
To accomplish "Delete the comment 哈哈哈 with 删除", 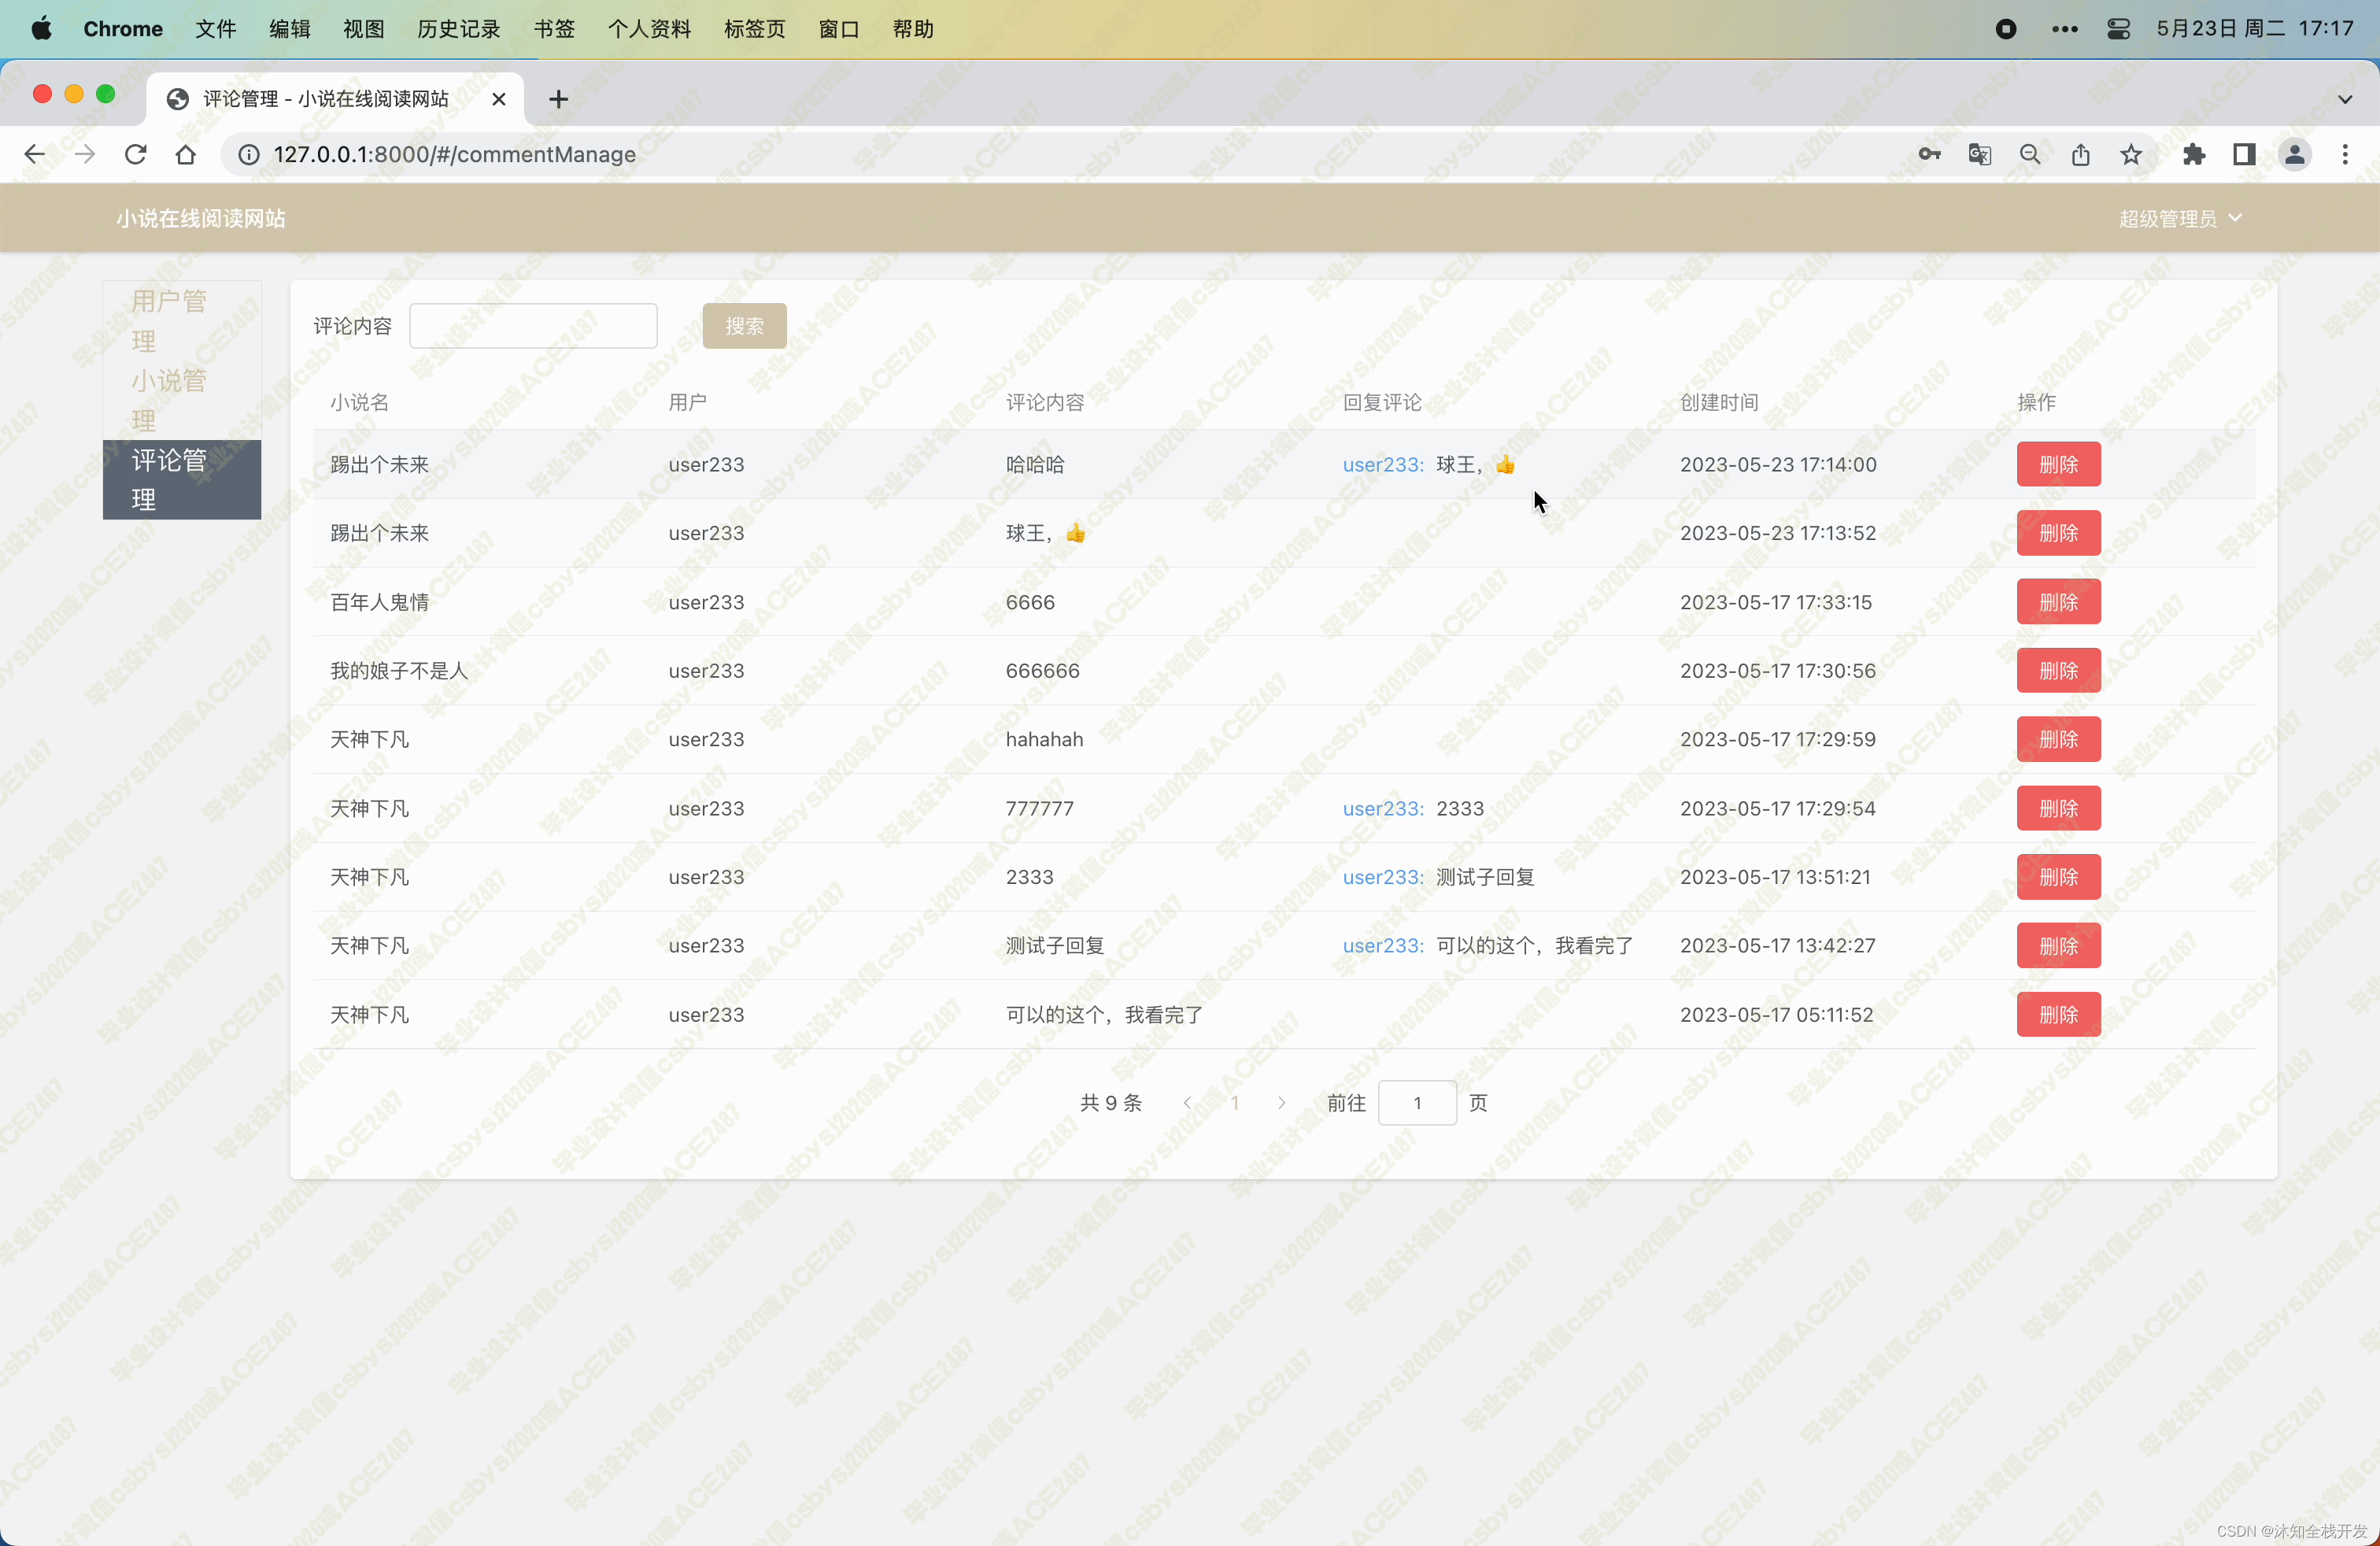I will 2058,464.
